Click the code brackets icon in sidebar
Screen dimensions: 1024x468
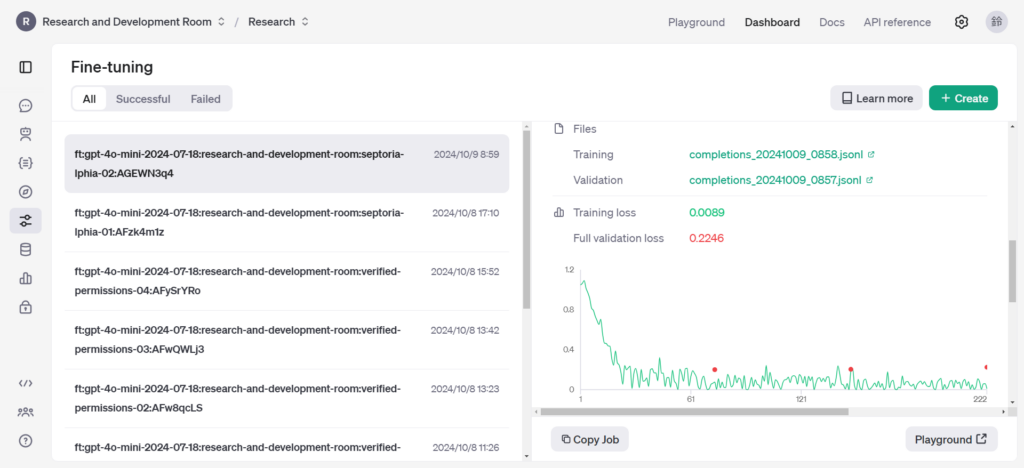[x=26, y=383]
